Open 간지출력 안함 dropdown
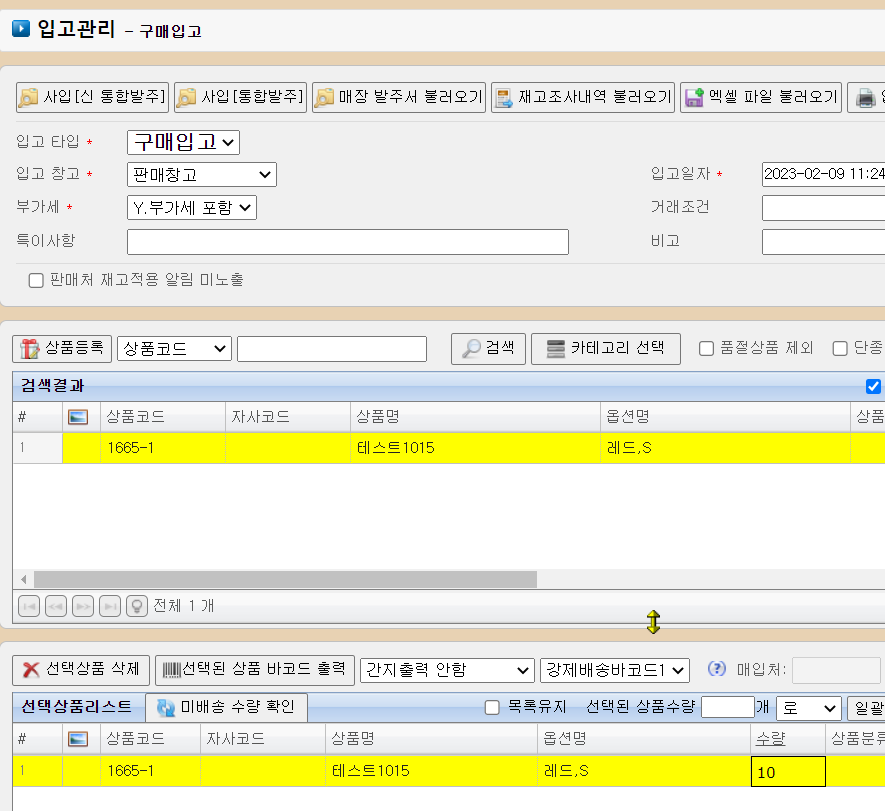 click(448, 670)
